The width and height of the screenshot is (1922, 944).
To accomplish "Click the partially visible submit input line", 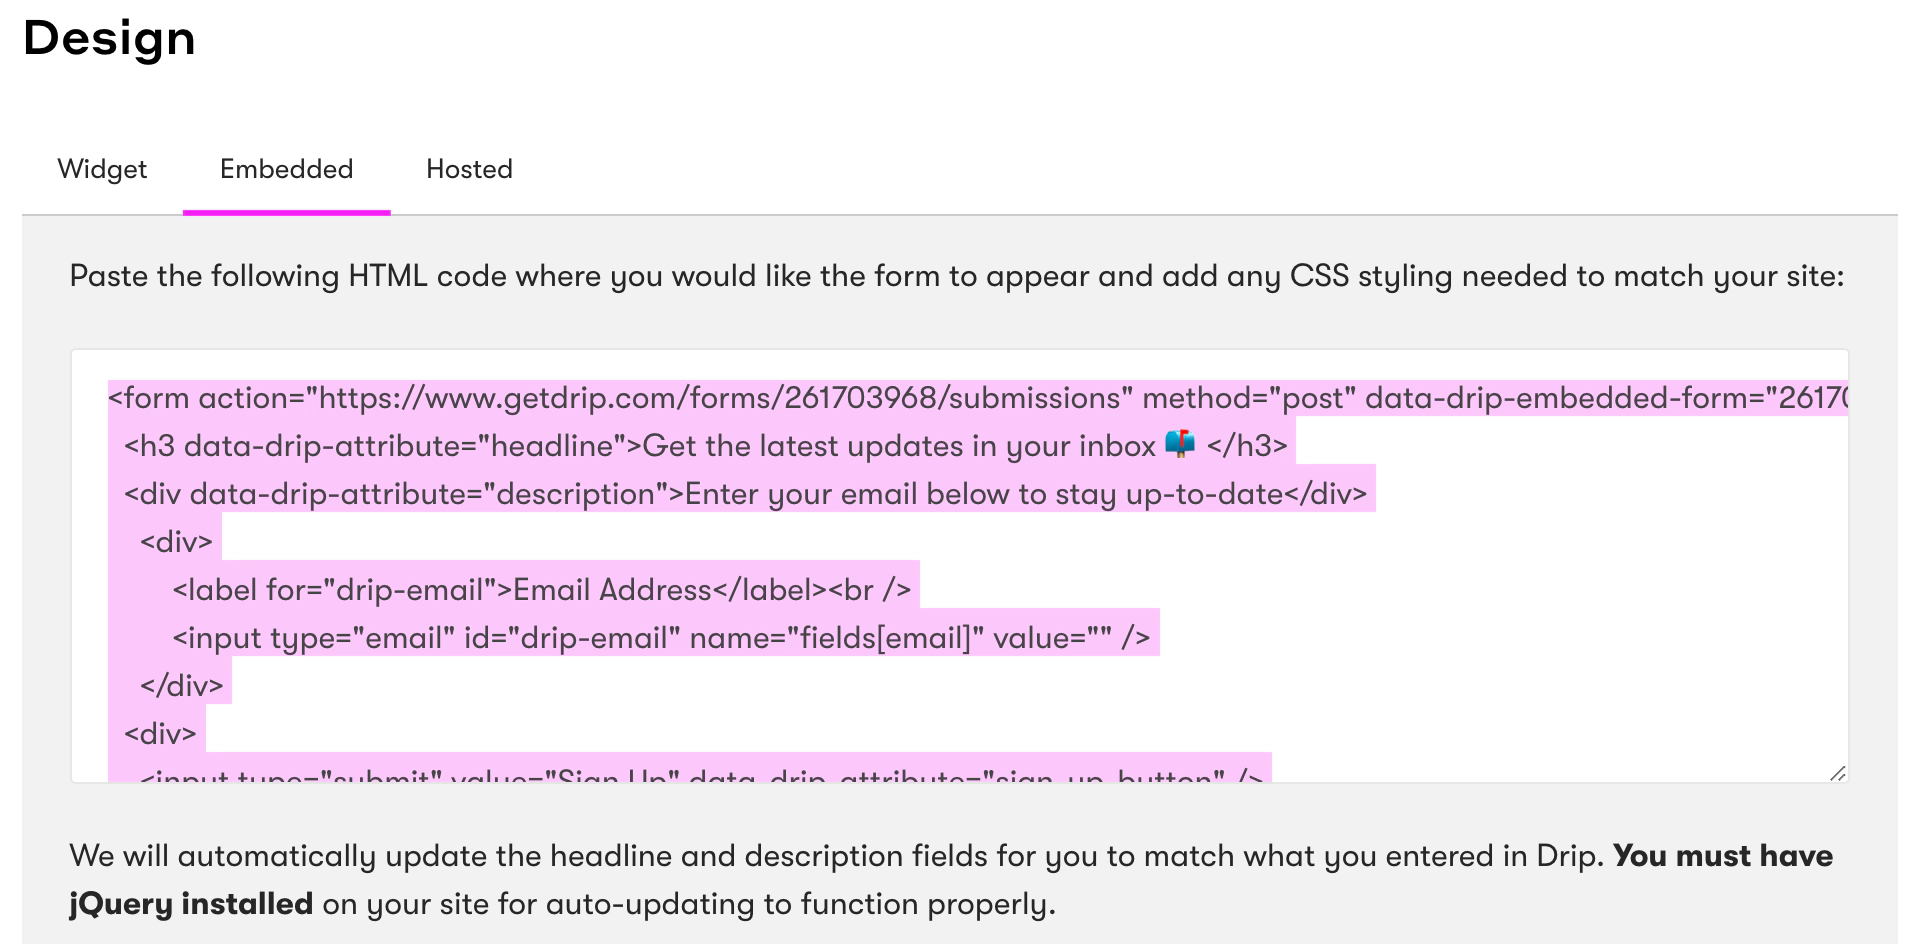I will pos(700,774).
